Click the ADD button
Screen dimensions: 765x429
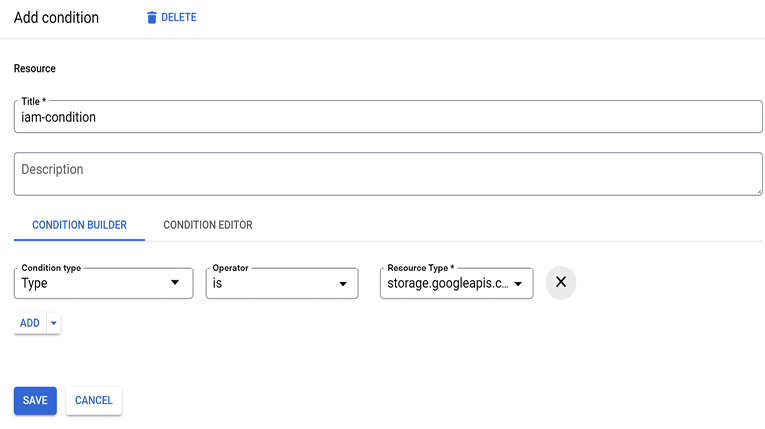pyautogui.click(x=30, y=323)
